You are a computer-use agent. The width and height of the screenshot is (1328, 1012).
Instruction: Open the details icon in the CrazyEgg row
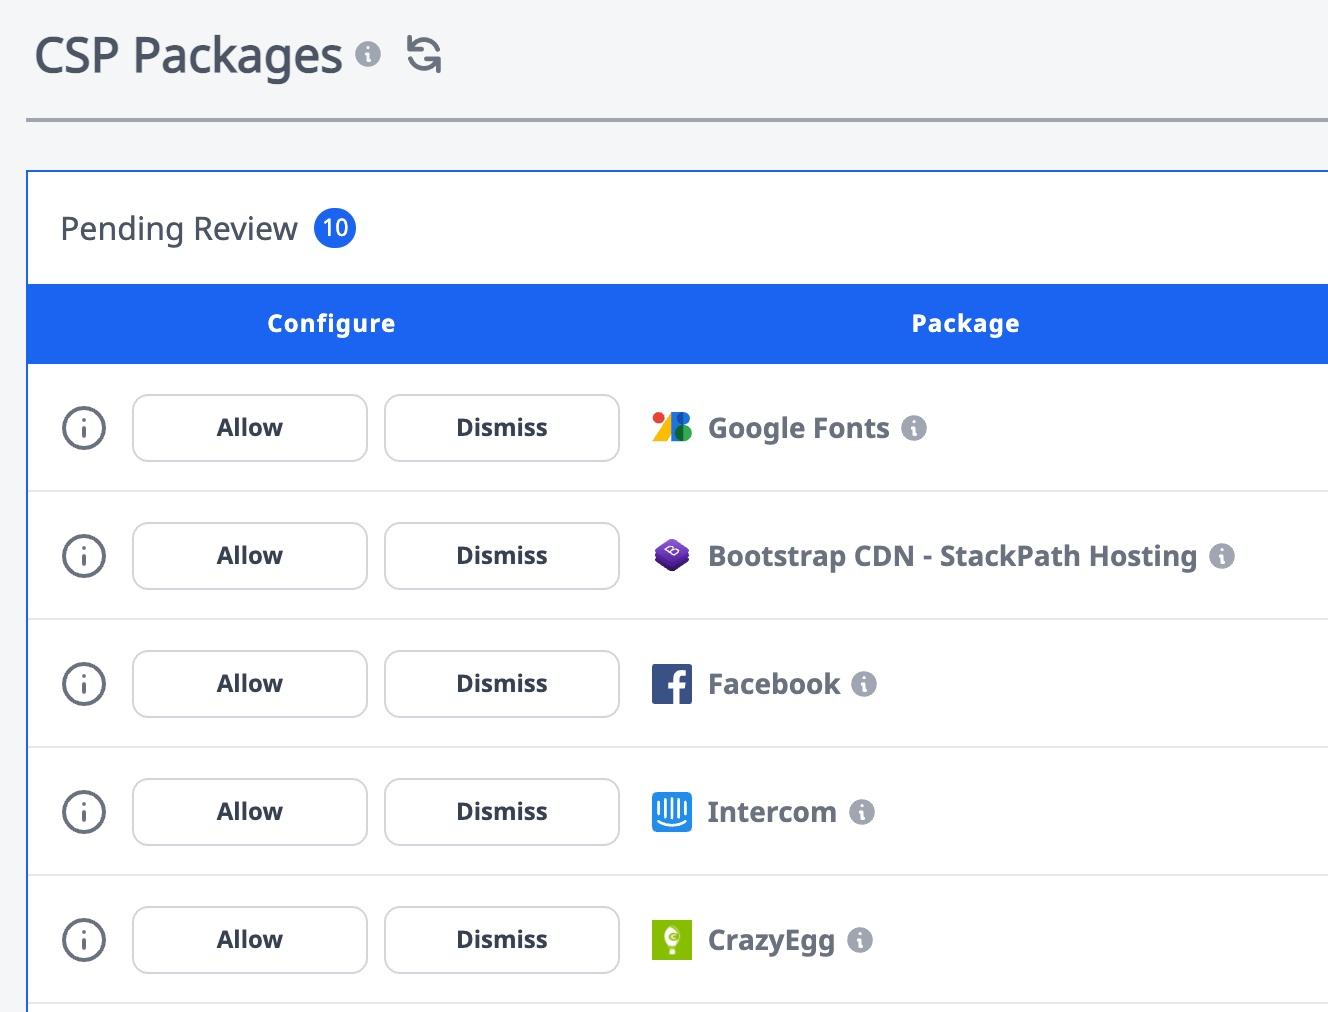click(x=84, y=940)
